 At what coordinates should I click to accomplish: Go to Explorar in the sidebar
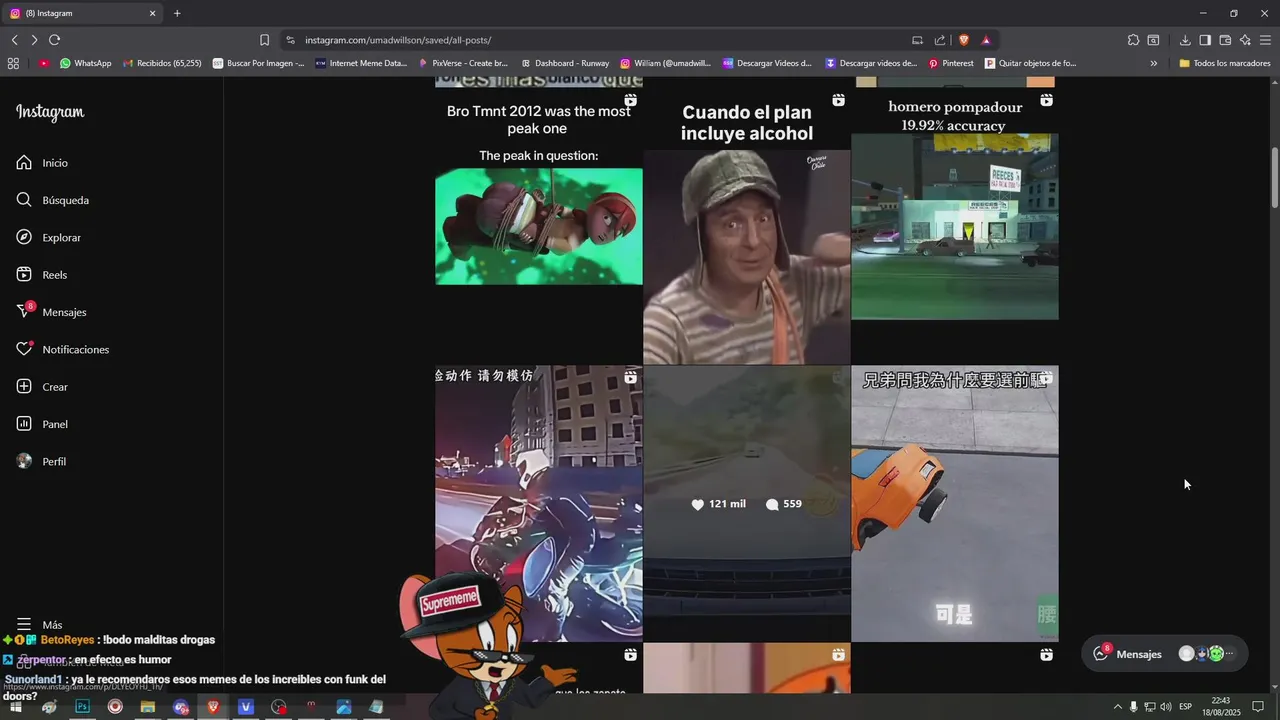coord(49,238)
